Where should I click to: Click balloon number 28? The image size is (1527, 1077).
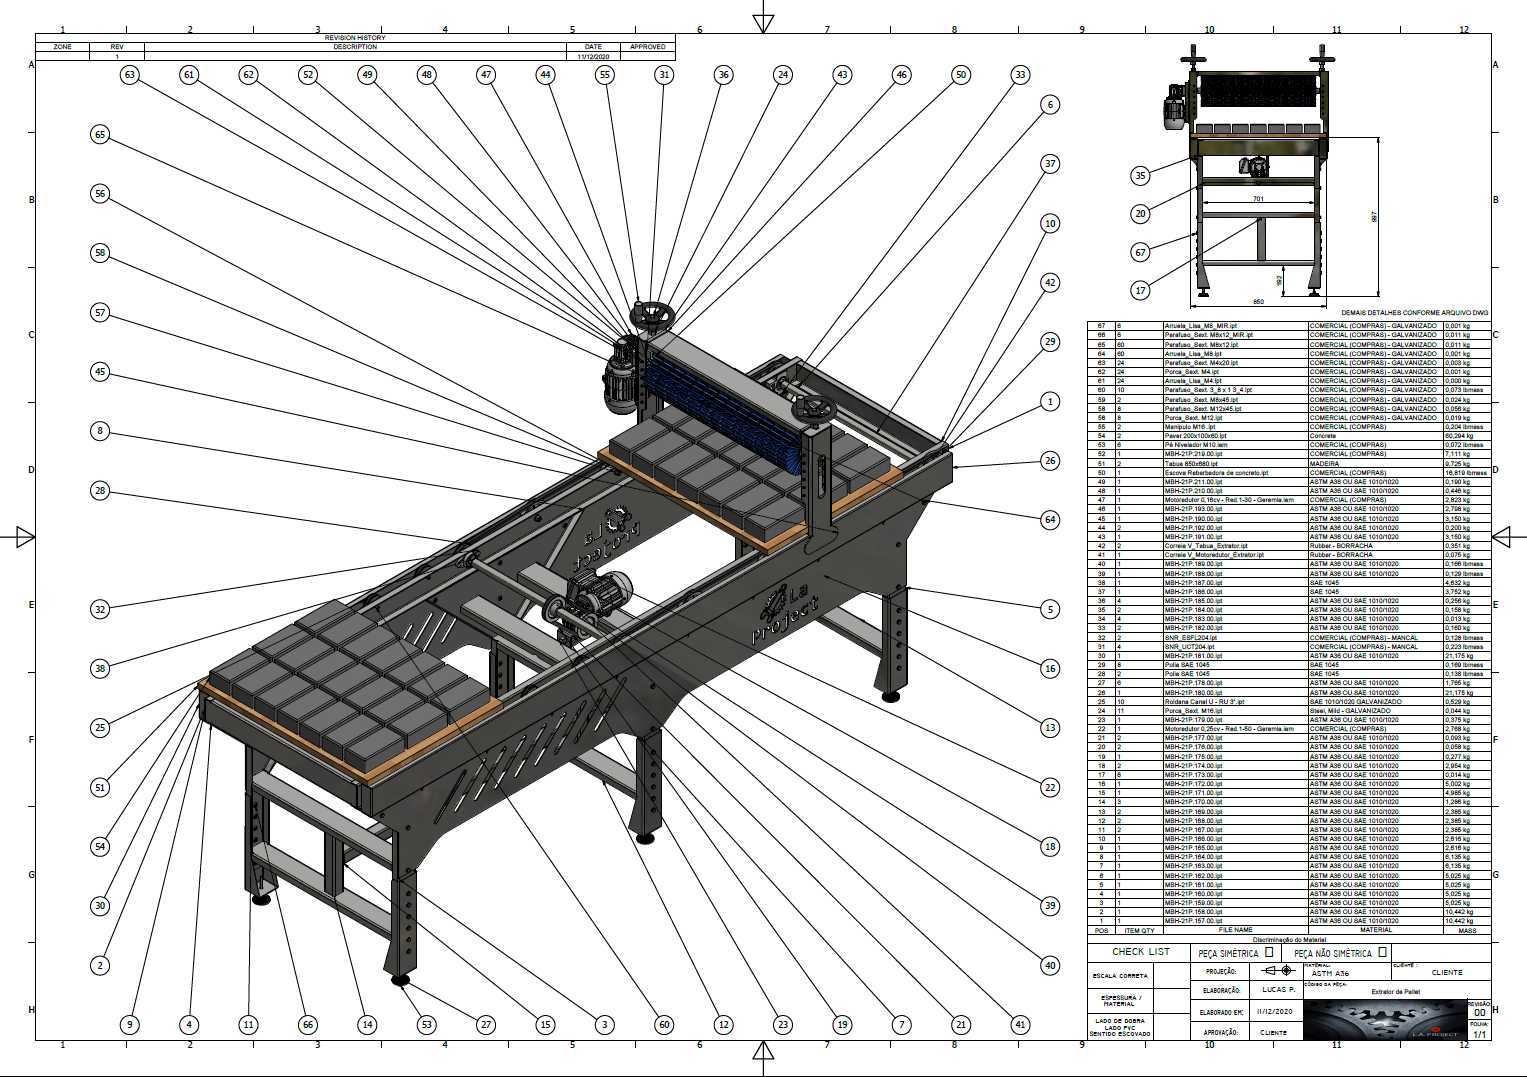99,490
